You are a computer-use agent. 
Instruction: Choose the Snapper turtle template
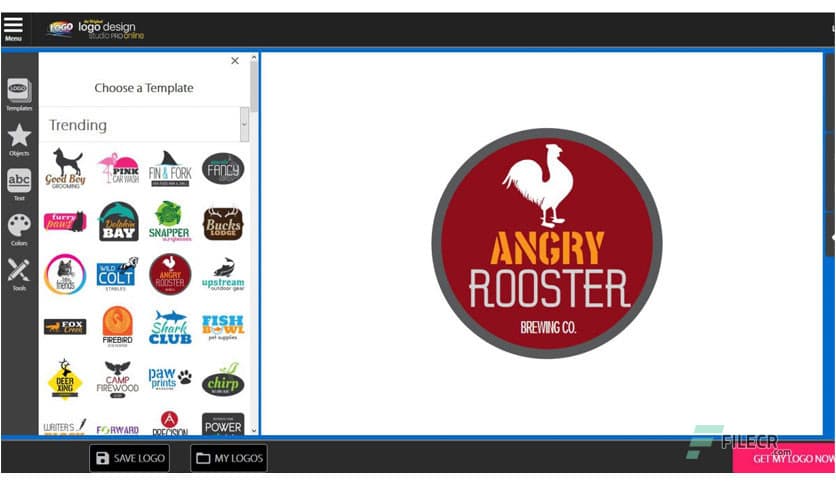[170, 221]
